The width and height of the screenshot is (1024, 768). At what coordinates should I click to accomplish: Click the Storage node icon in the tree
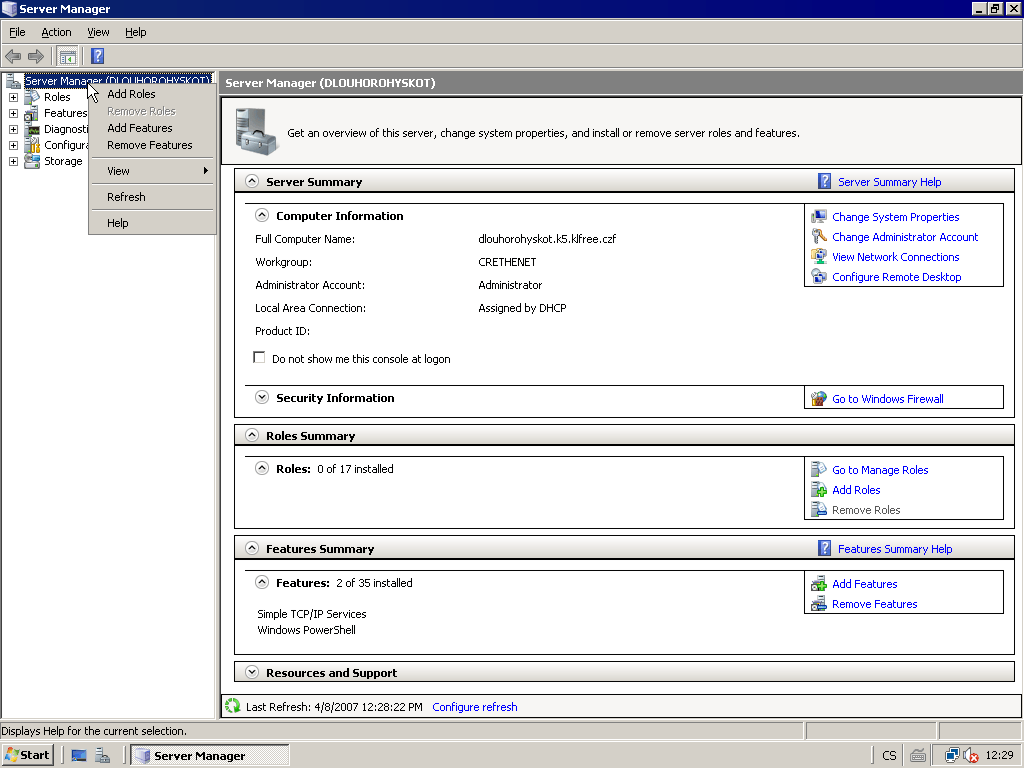click(x=32, y=161)
